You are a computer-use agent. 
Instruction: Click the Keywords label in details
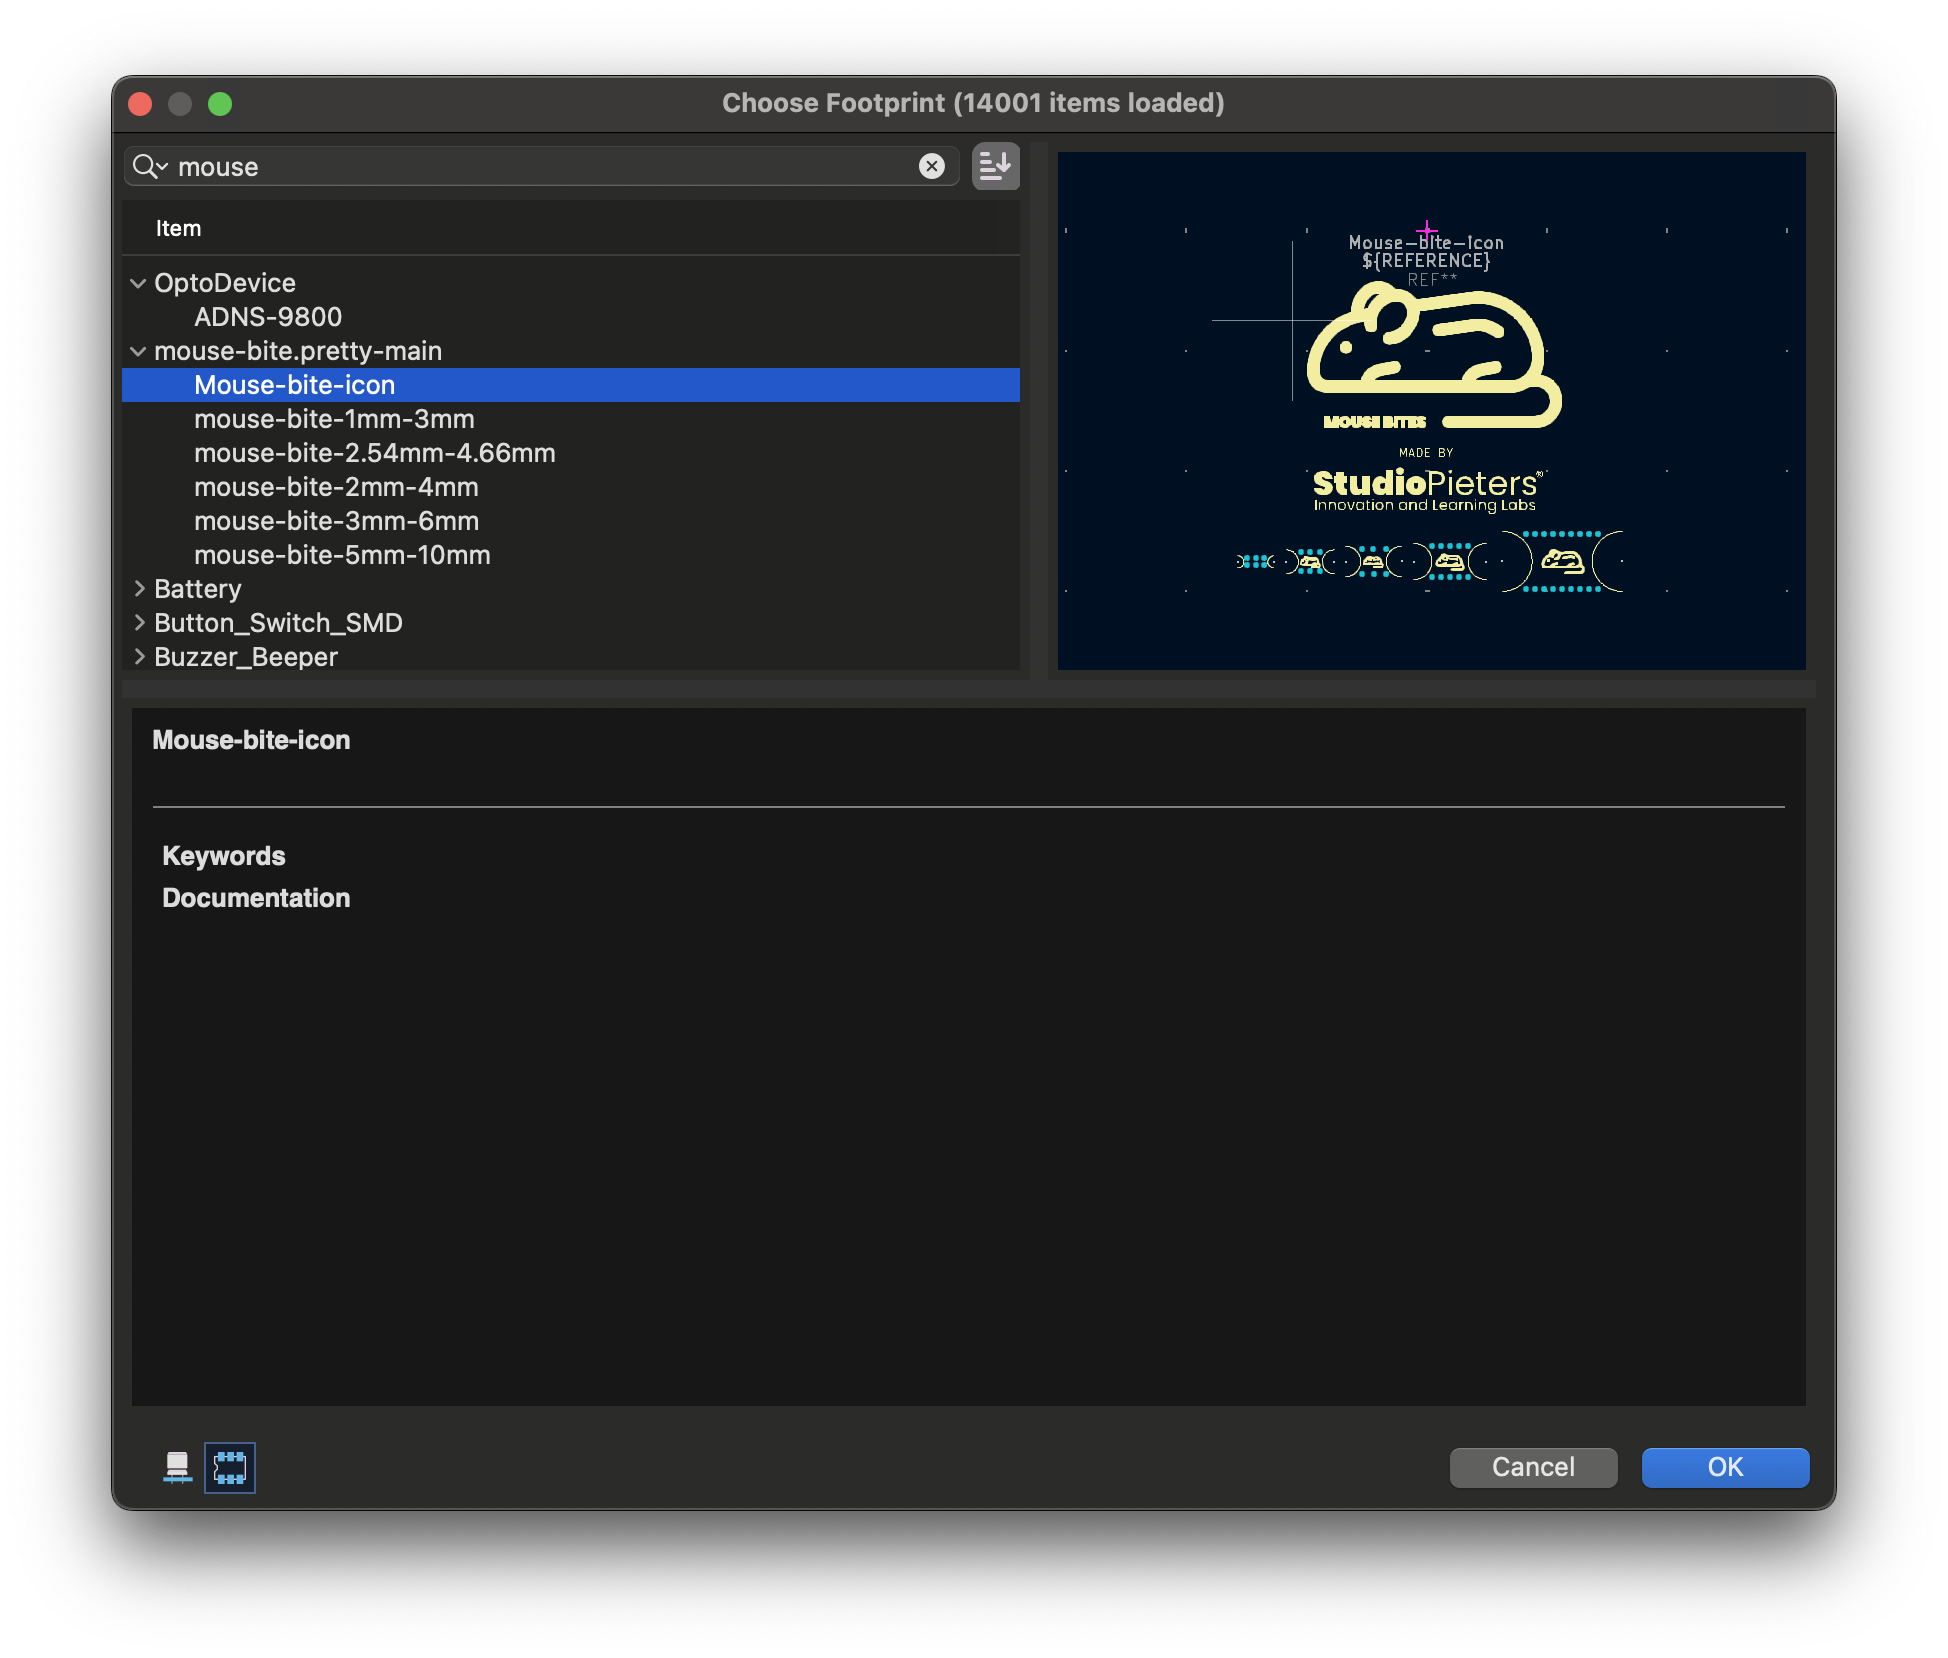pos(224,856)
